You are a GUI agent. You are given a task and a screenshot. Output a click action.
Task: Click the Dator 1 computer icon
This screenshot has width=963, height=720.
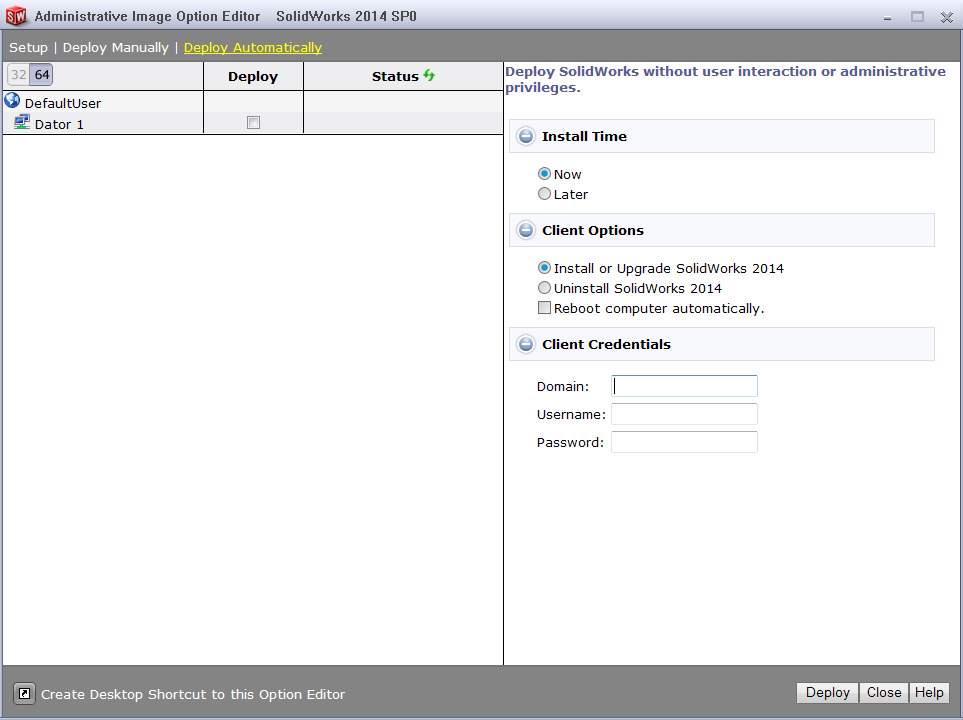point(22,122)
